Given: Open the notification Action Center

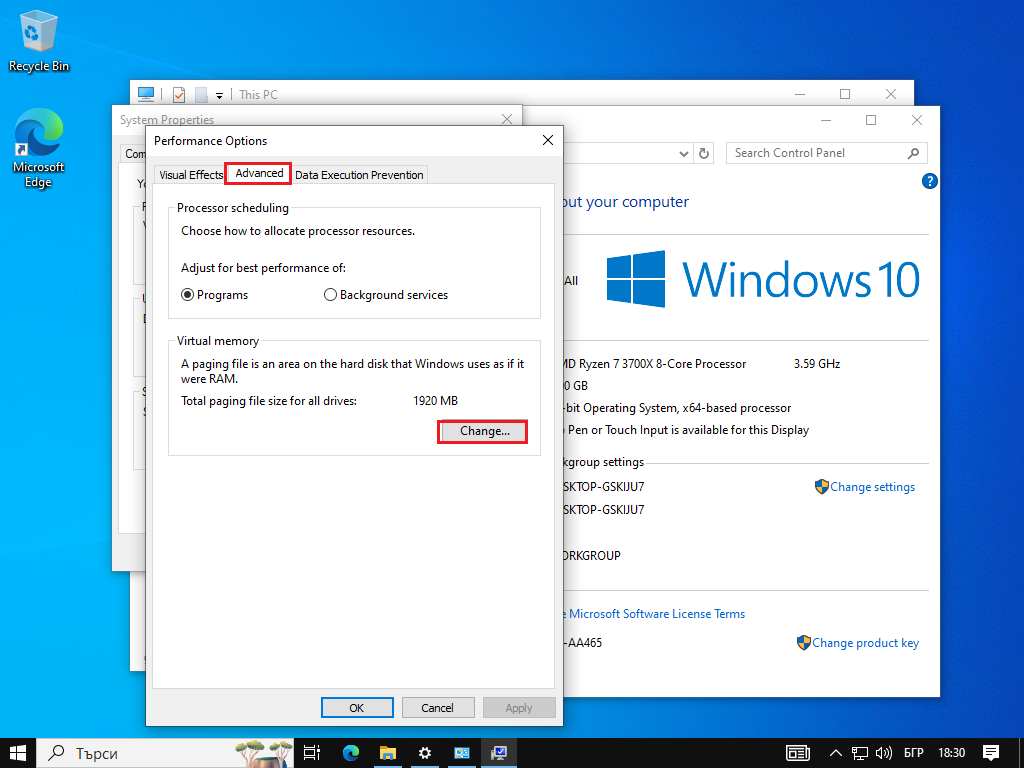Looking at the screenshot, I should click(991, 753).
